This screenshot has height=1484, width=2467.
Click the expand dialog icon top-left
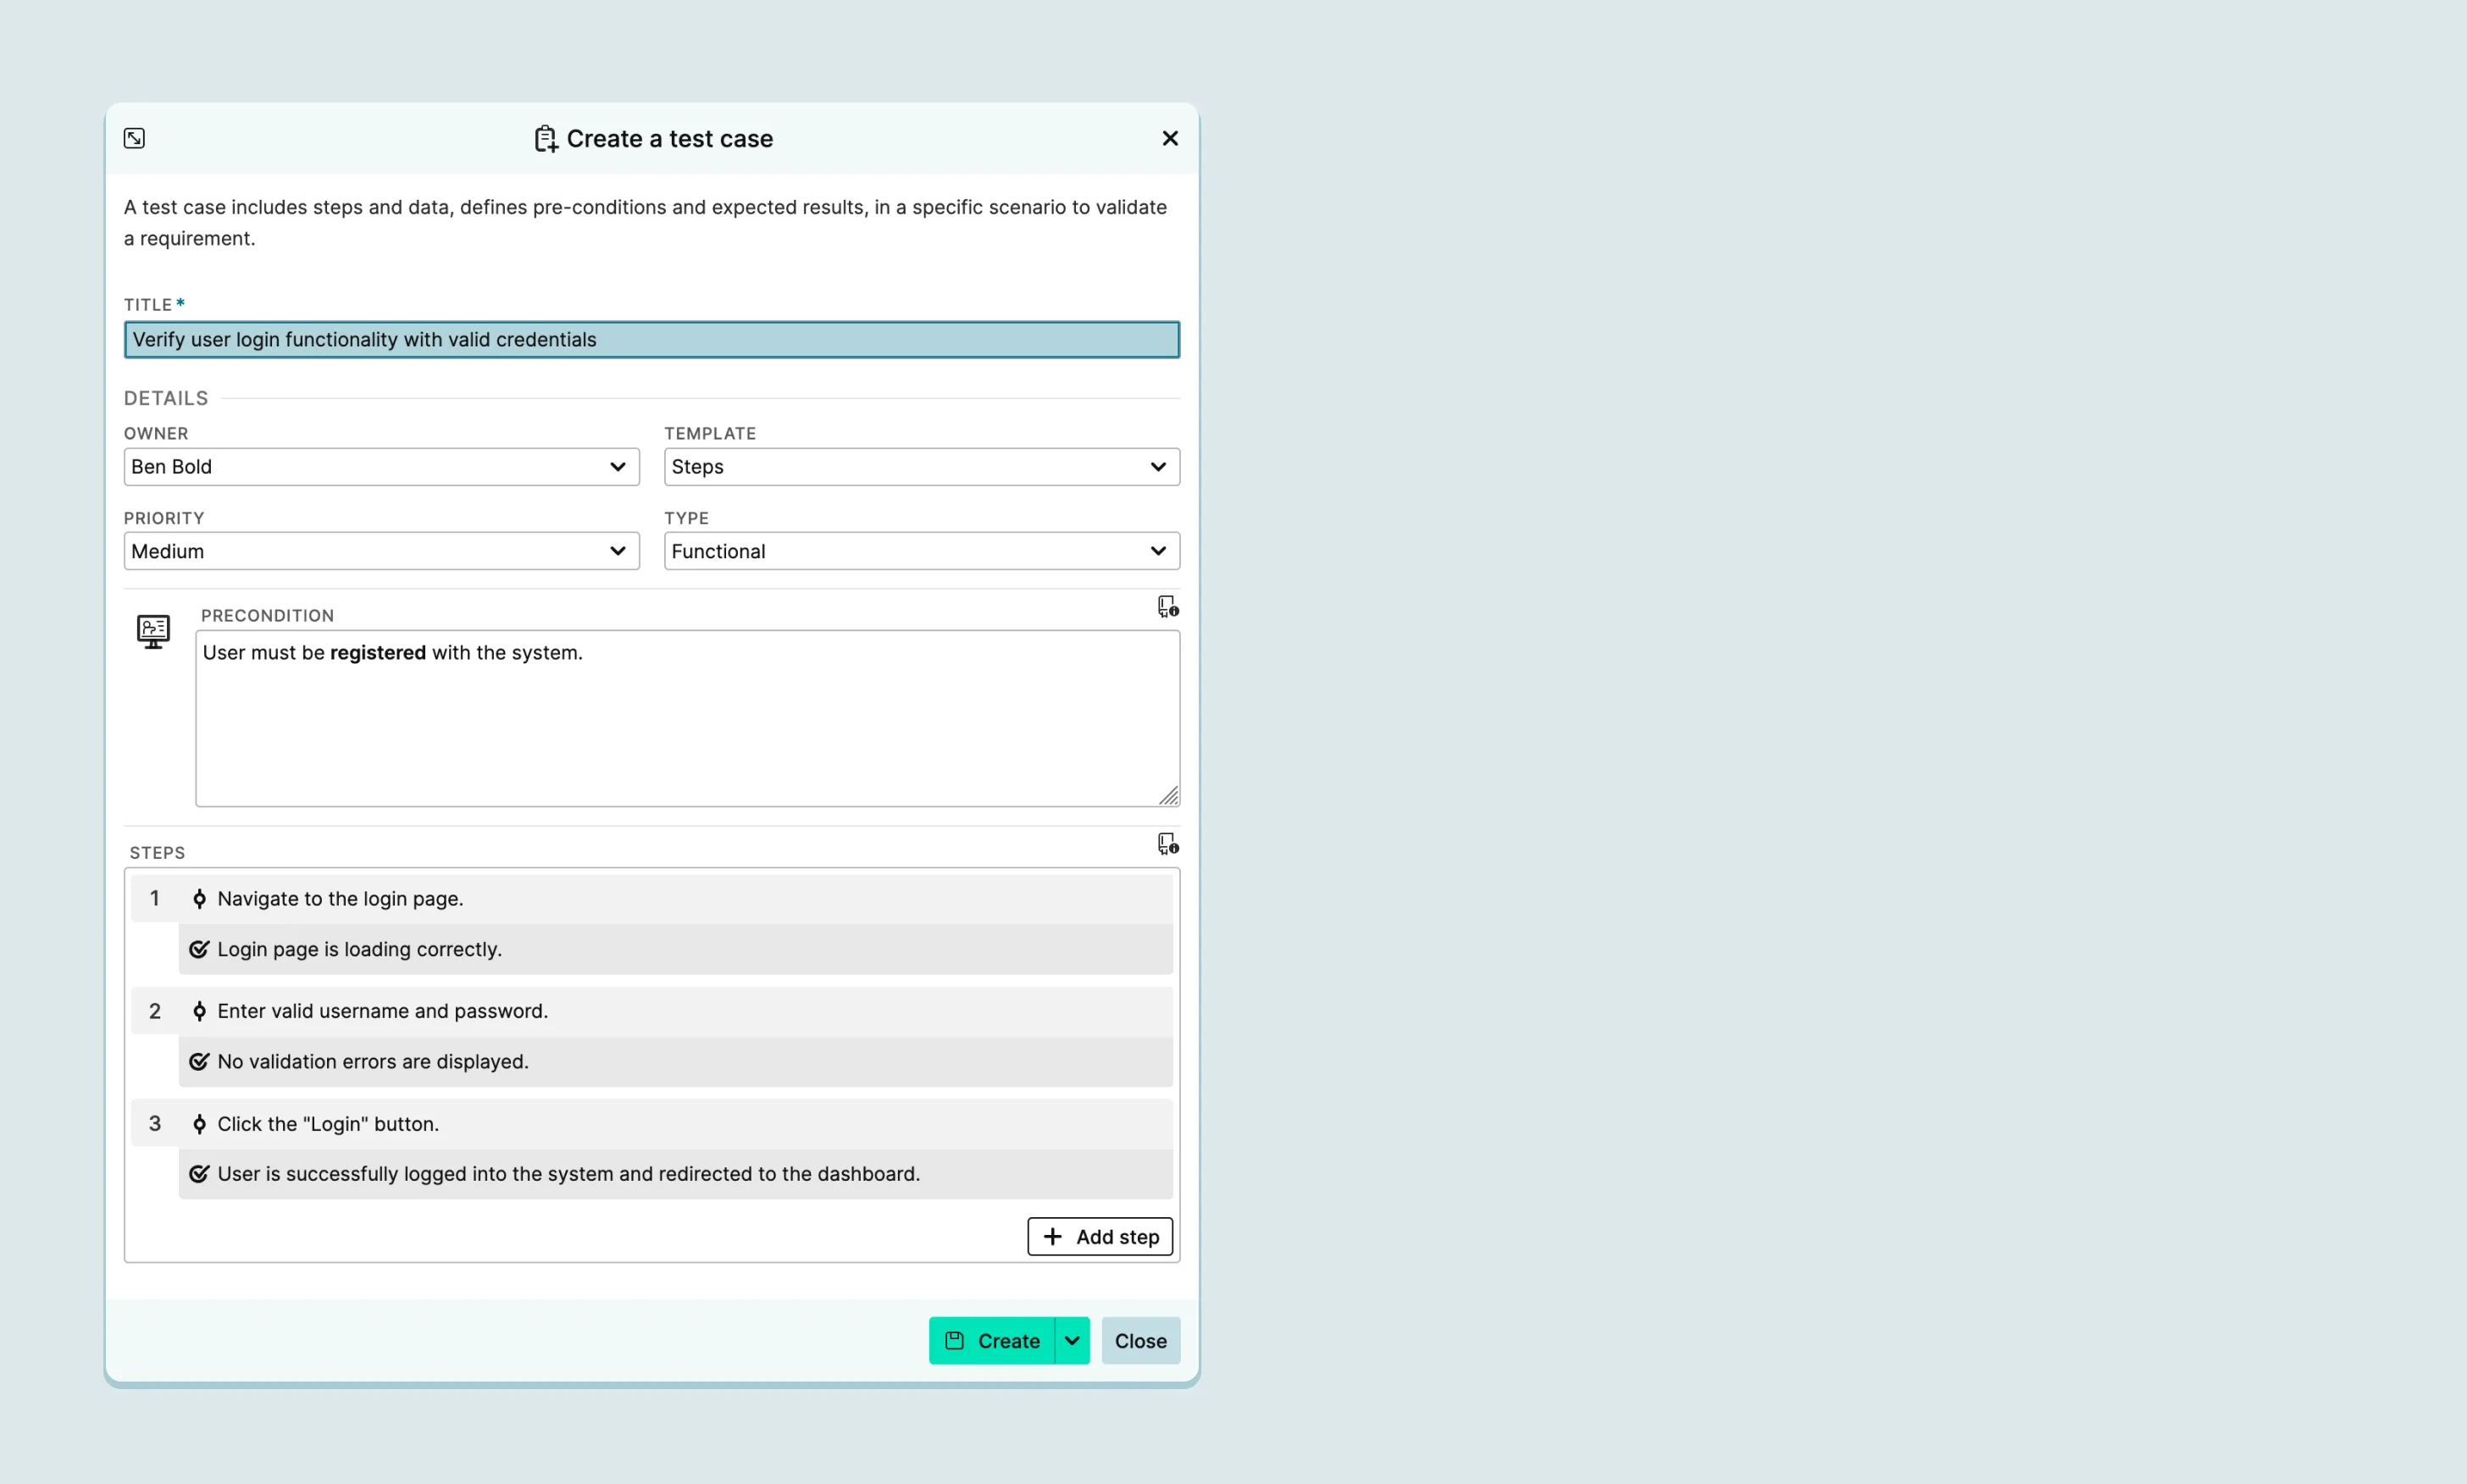[x=134, y=138]
